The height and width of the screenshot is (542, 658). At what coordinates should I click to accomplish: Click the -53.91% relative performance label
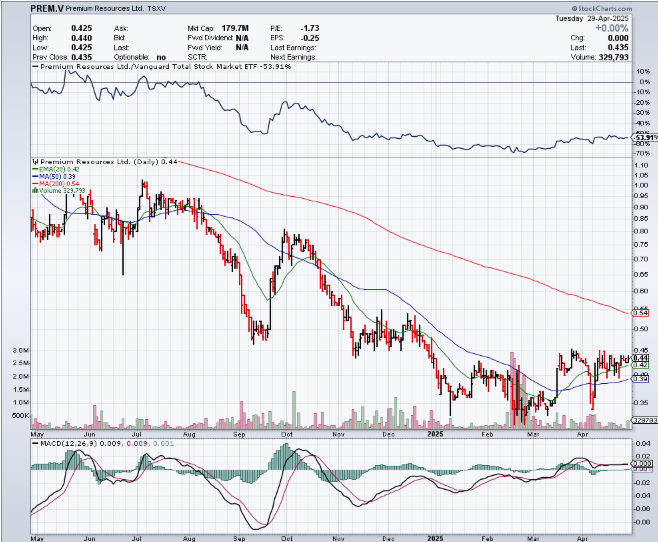[642, 138]
